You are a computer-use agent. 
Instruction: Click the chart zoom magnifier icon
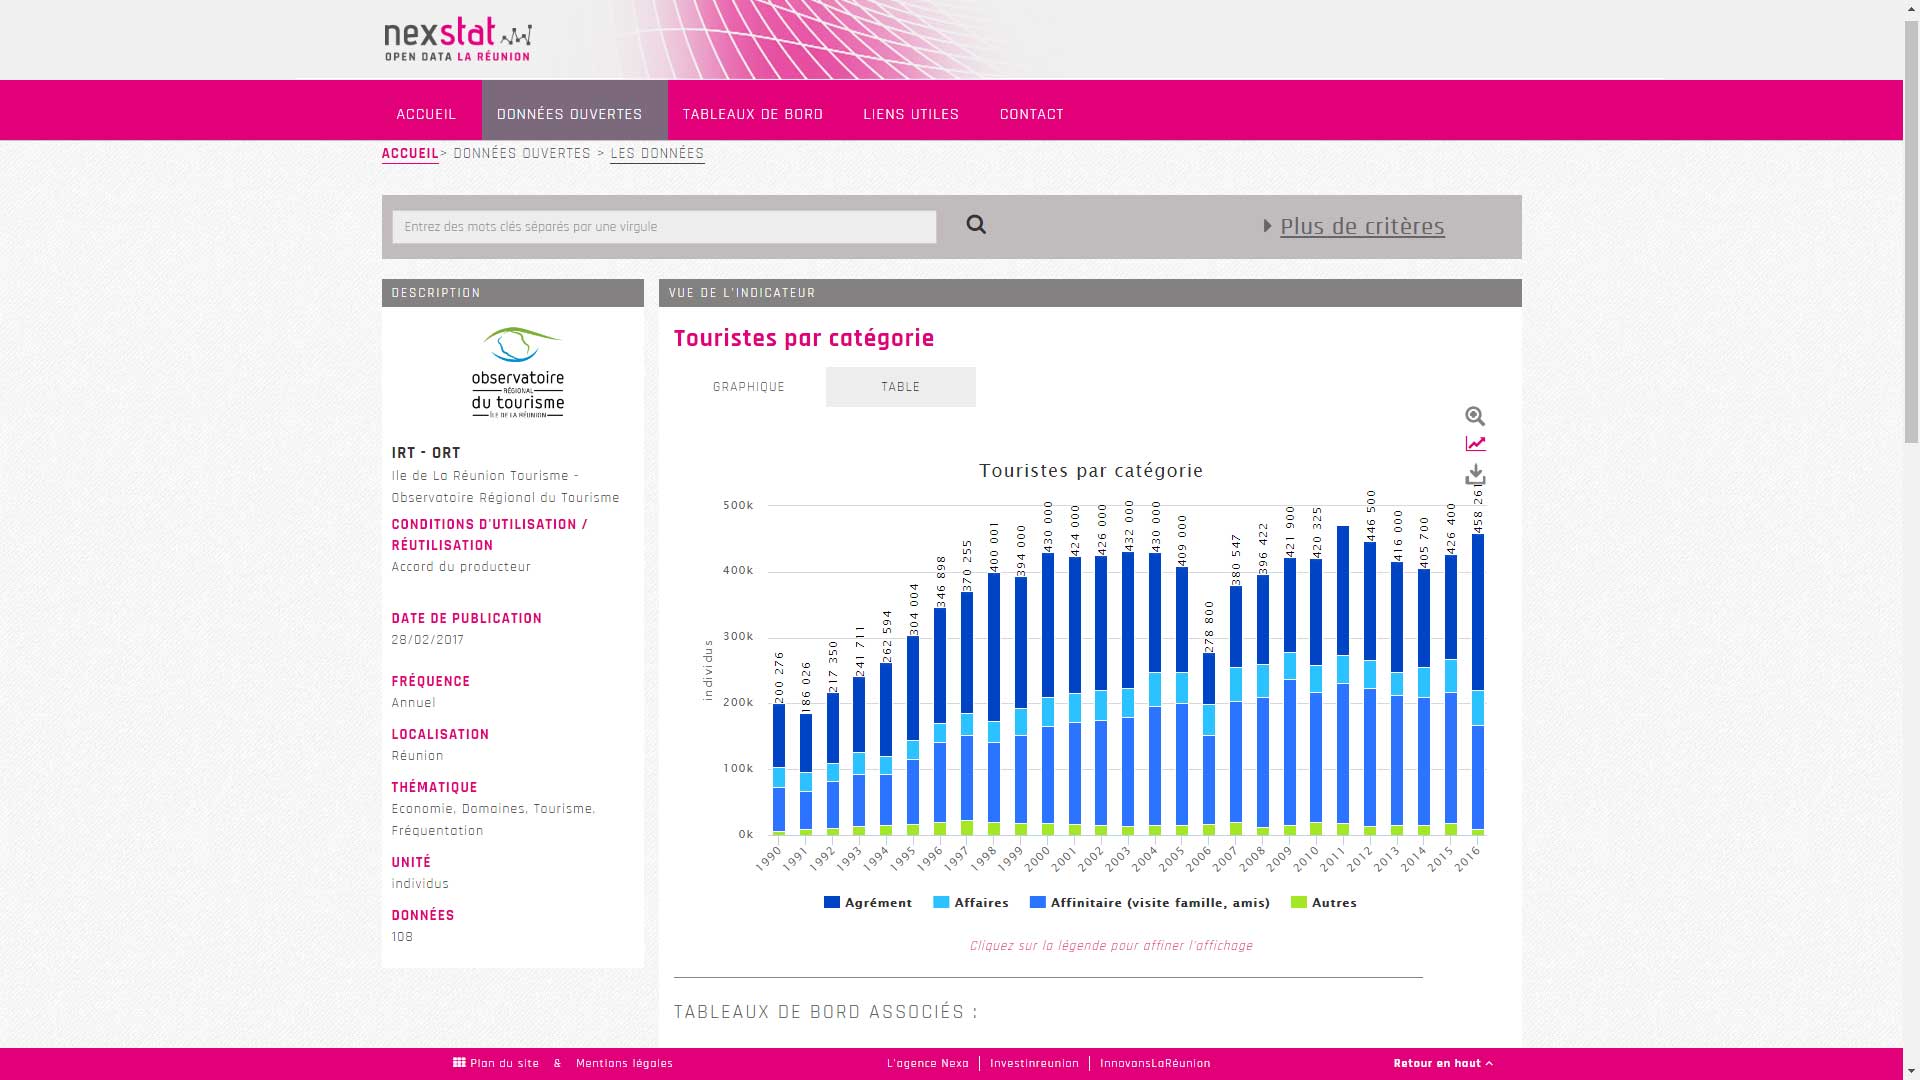click(x=1475, y=416)
